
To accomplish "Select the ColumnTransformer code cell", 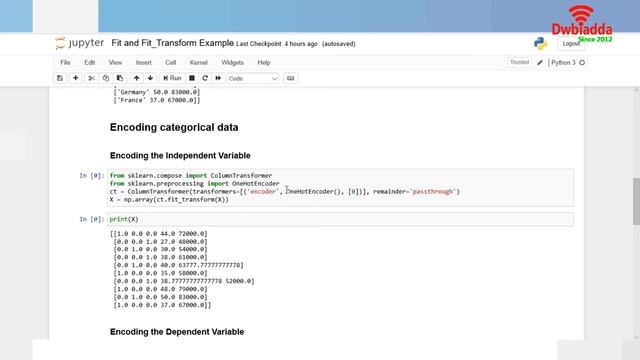I will (340, 187).
